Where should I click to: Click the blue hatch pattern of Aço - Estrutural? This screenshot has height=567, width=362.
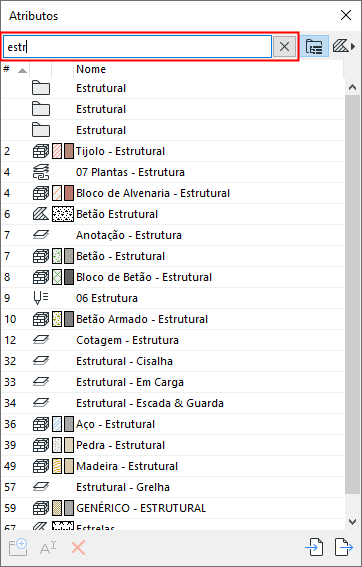click(57, 424)
